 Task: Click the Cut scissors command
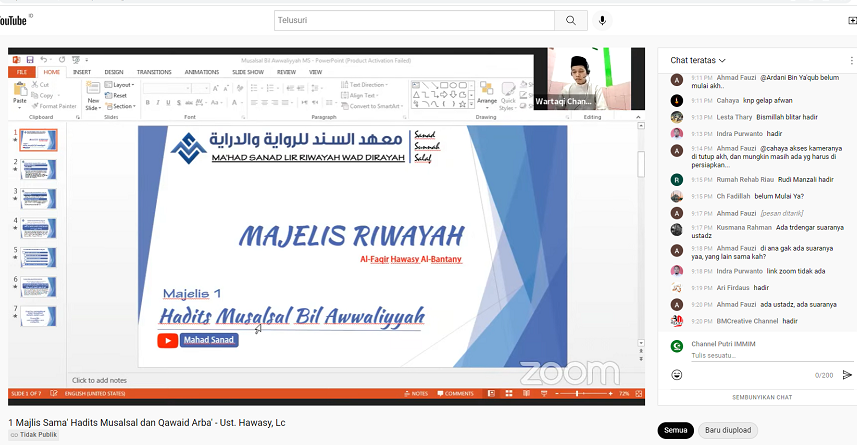point(40,85)
